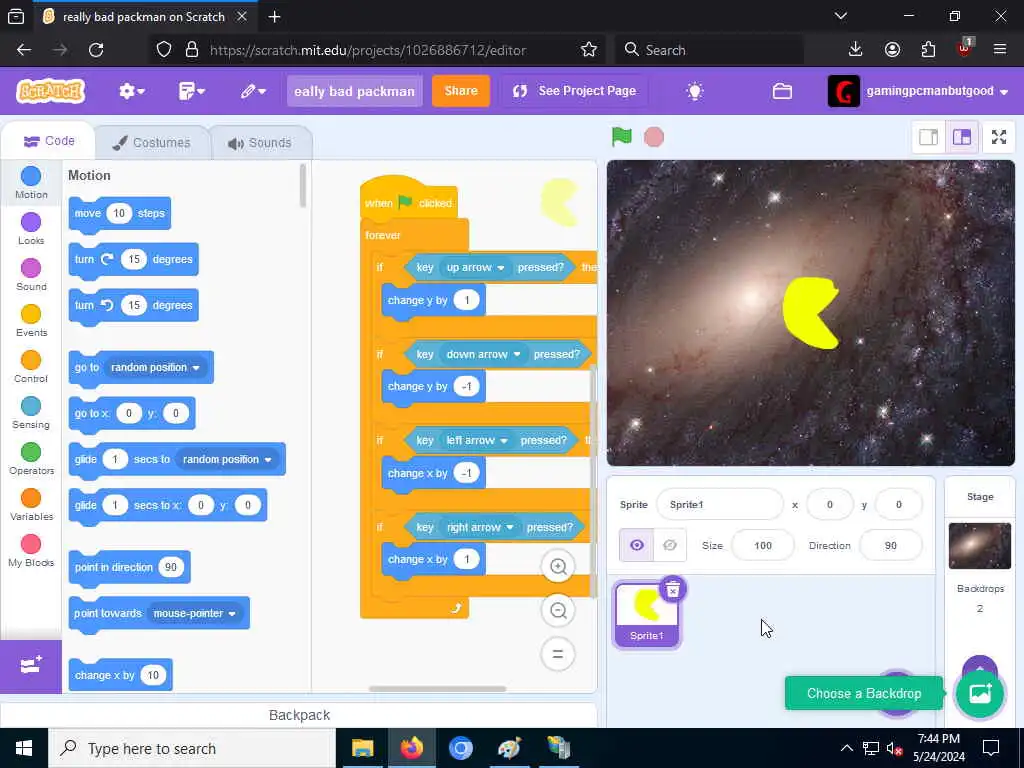This screenshot has width=1024, height=768.
Task: Open the Paint app in taskbar
Action: [509, 748]
